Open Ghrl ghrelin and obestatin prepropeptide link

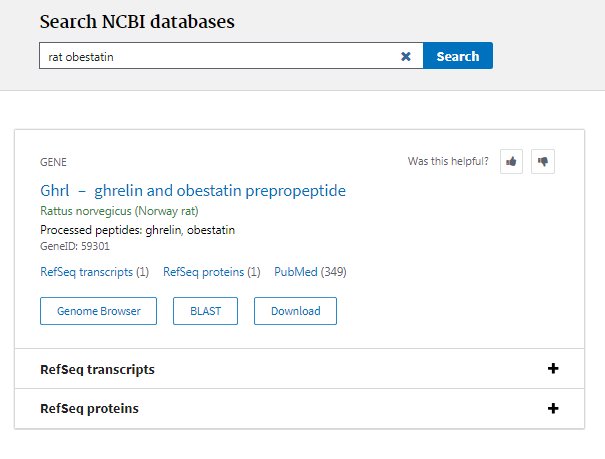(193, 190)
